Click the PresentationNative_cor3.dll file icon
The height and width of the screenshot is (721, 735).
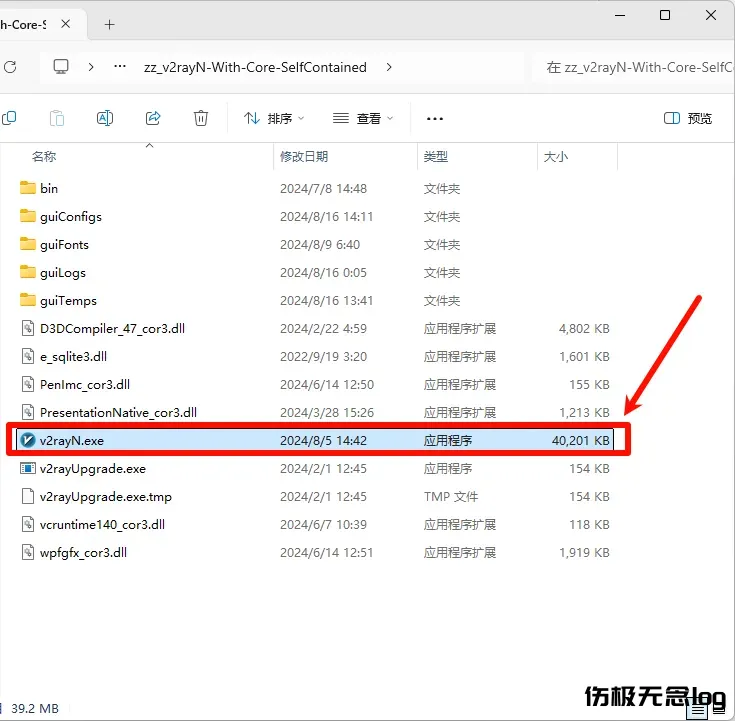point(28,413)
